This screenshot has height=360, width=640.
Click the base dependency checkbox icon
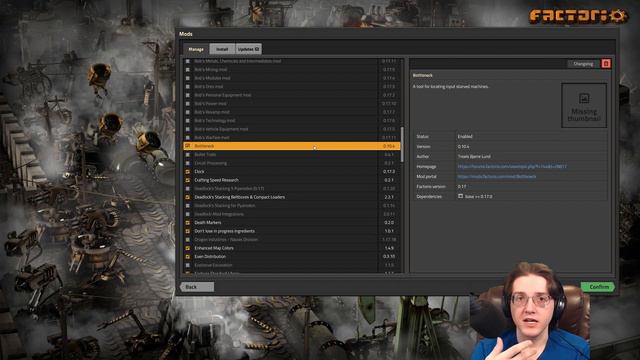pyautogui.click(x=460, y=196)
